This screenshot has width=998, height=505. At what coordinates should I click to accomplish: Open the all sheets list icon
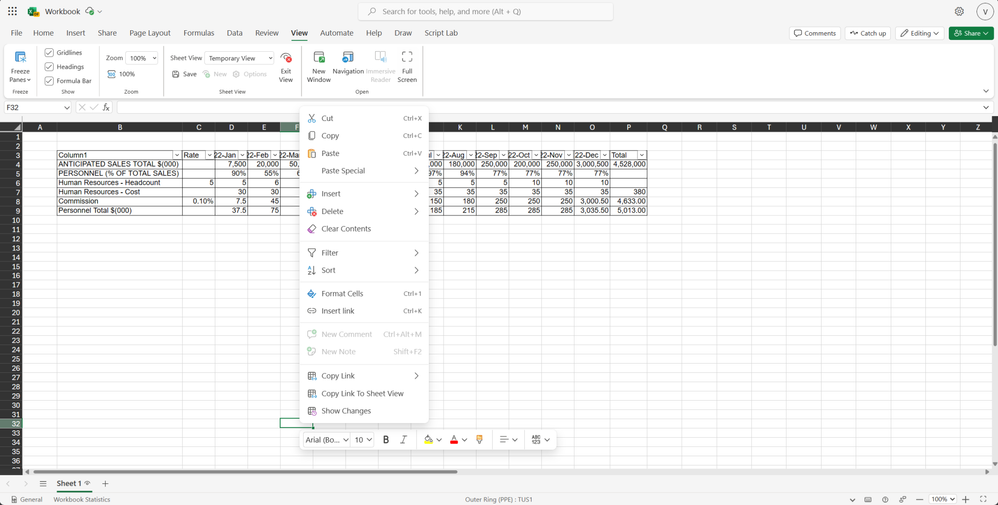coord(43,483)
